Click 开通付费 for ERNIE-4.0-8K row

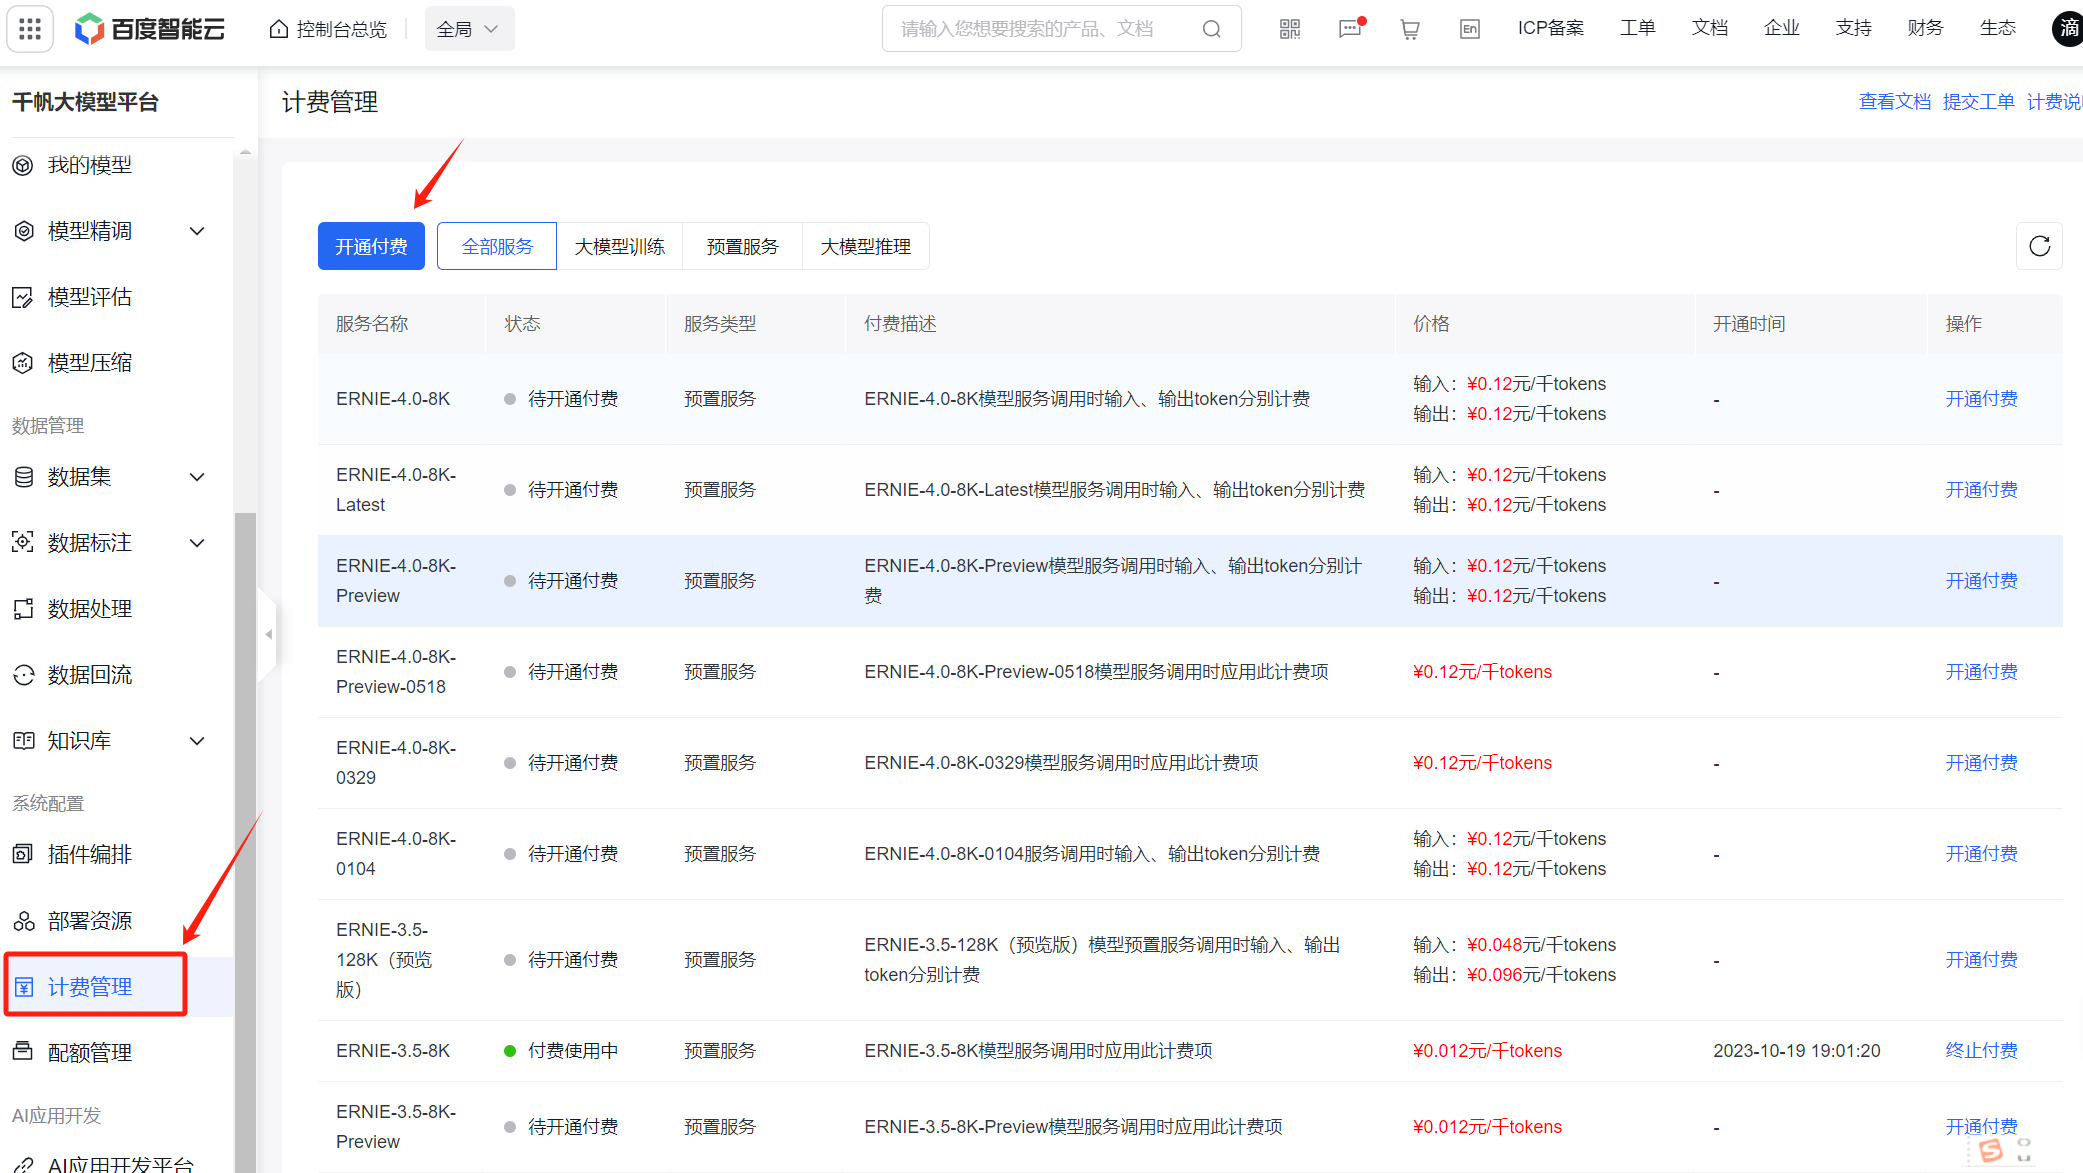(1981, 399)
